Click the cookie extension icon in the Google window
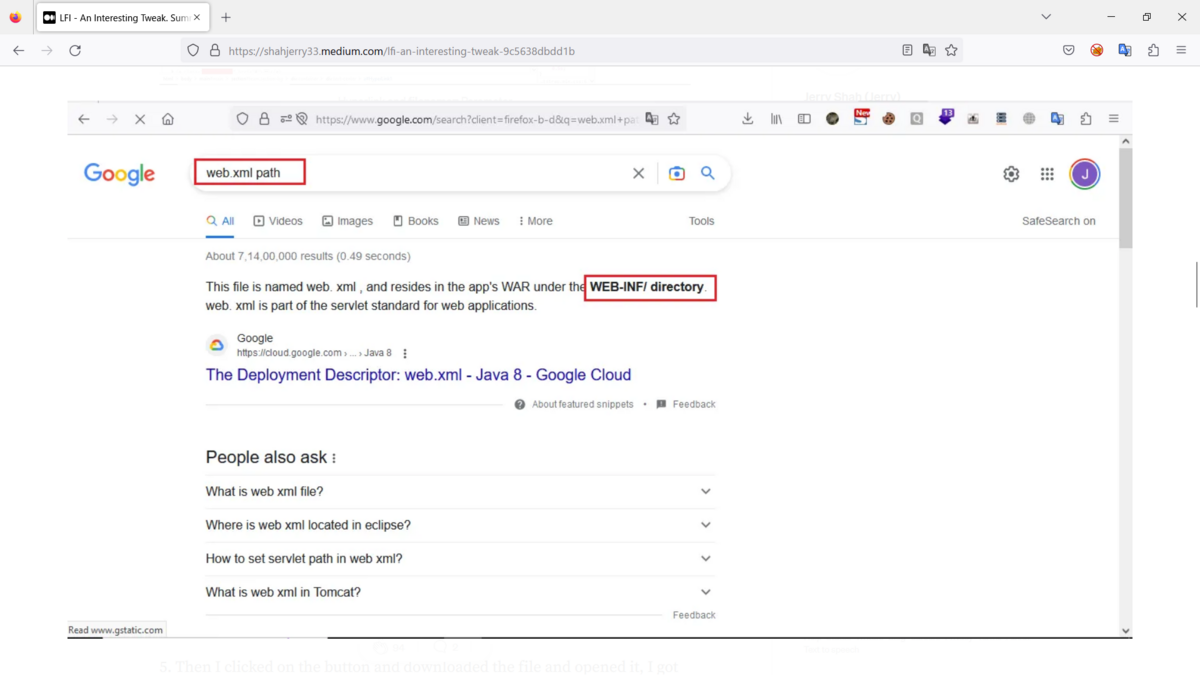This screenshot has width=1200, height=675. (888, 119)
